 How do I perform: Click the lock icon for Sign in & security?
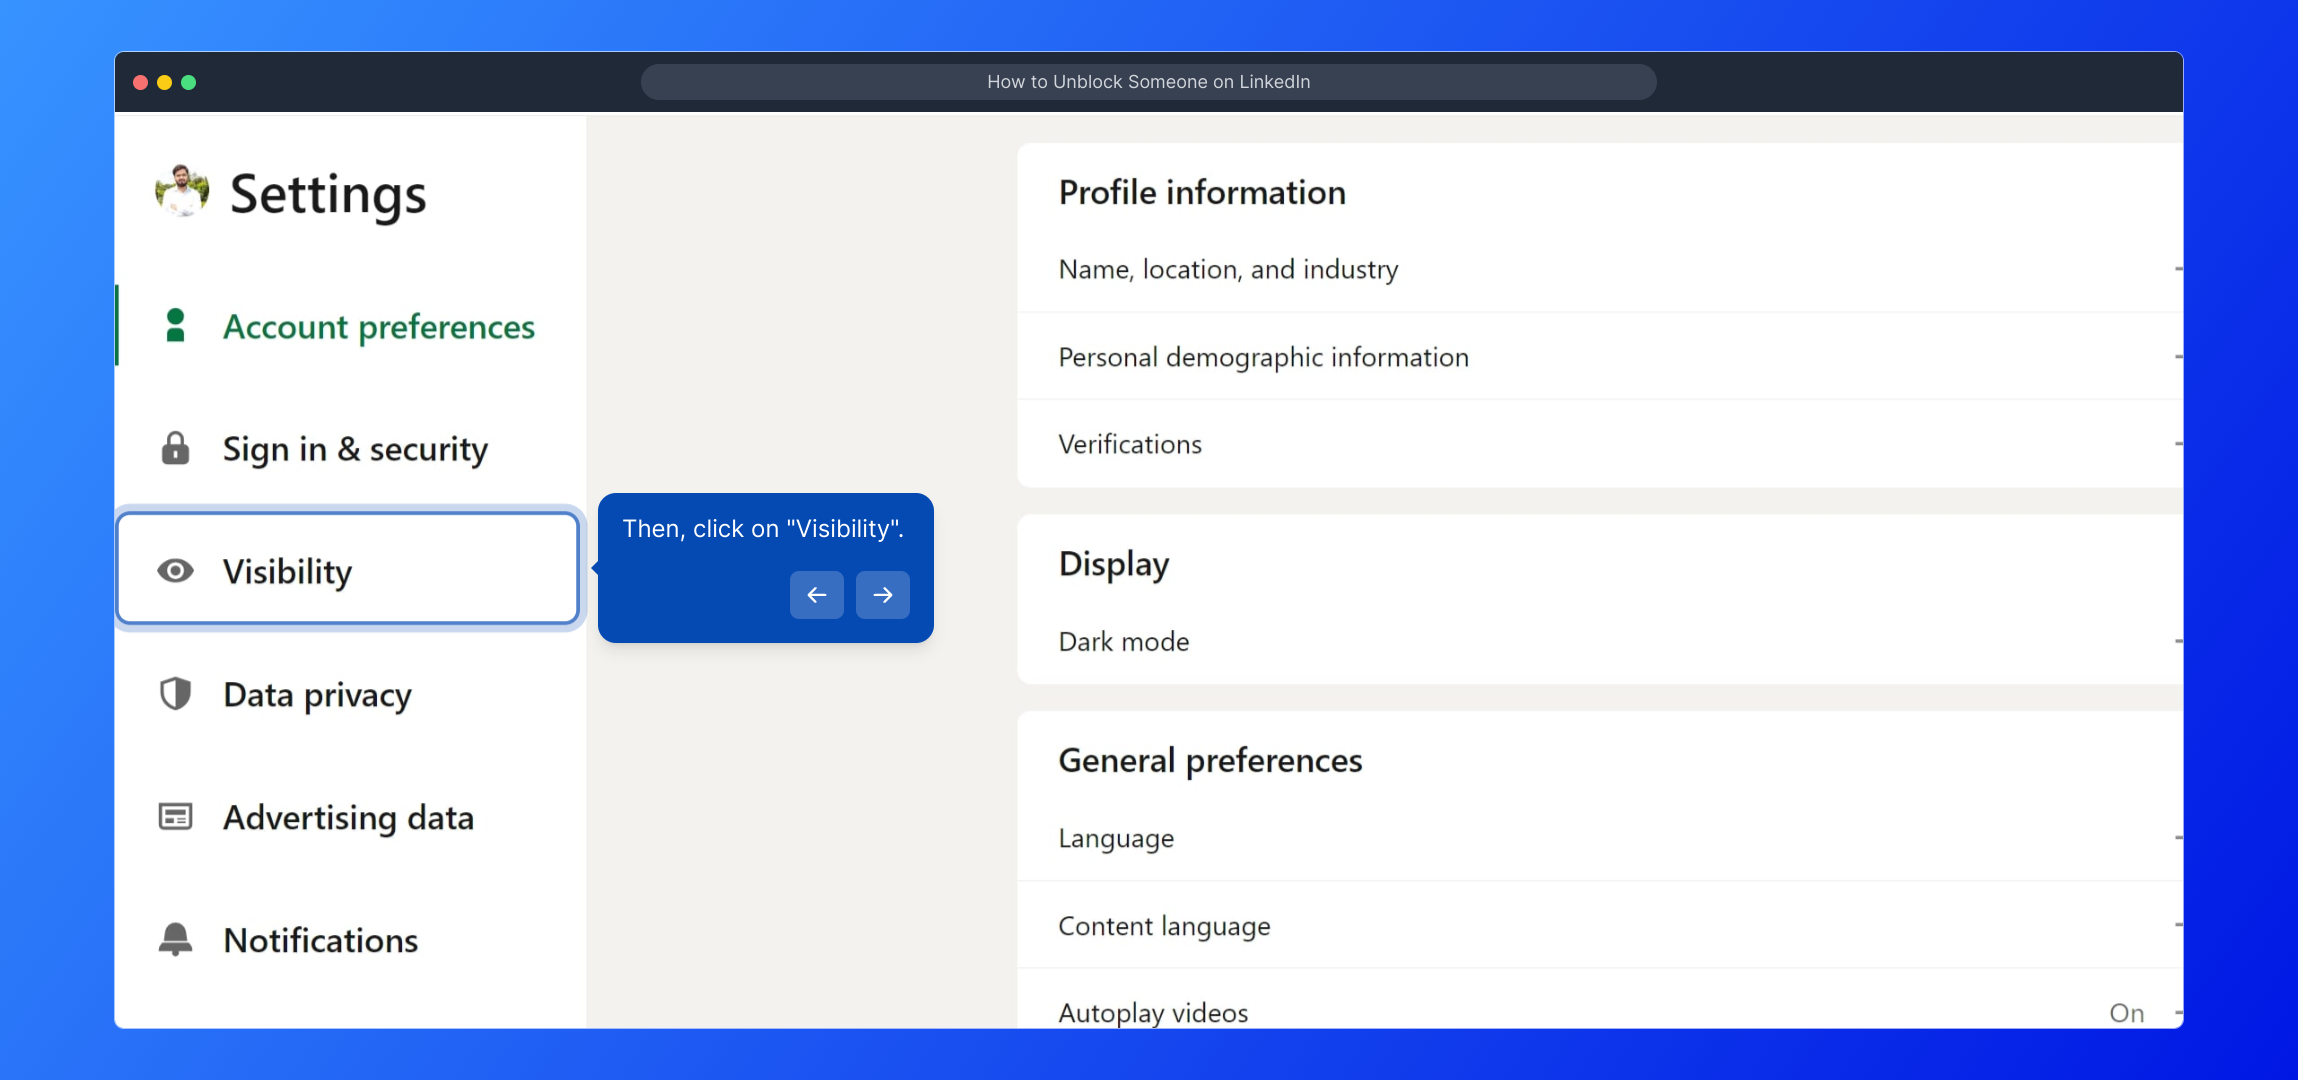tap(175, 448)
